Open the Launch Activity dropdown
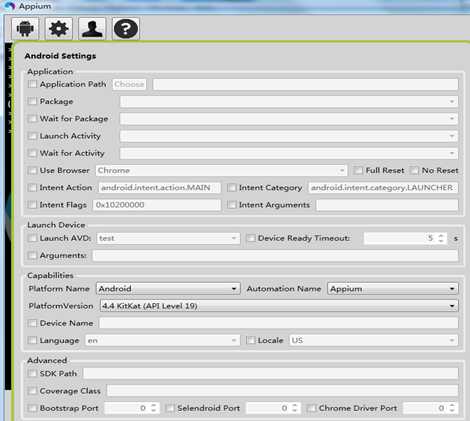Viewport: 470px width, 421px height. (x=289, y=136)
